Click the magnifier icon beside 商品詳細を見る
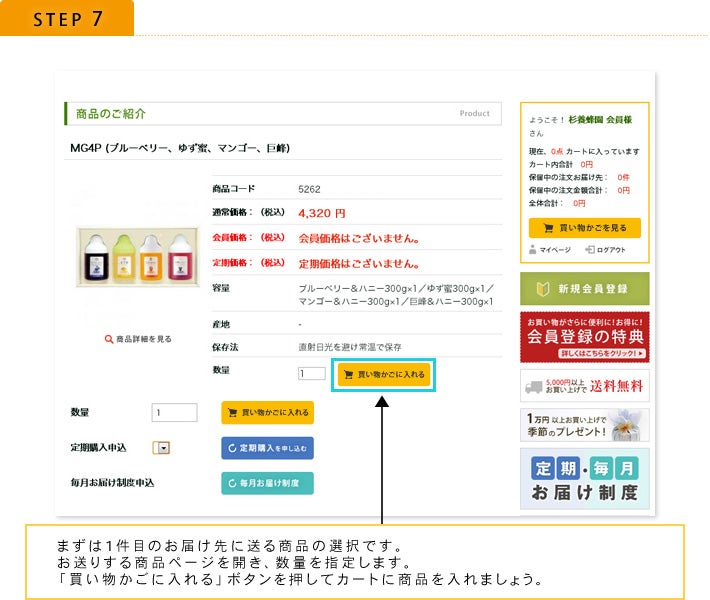Screen dimensions: 710x600 point(109,340)
